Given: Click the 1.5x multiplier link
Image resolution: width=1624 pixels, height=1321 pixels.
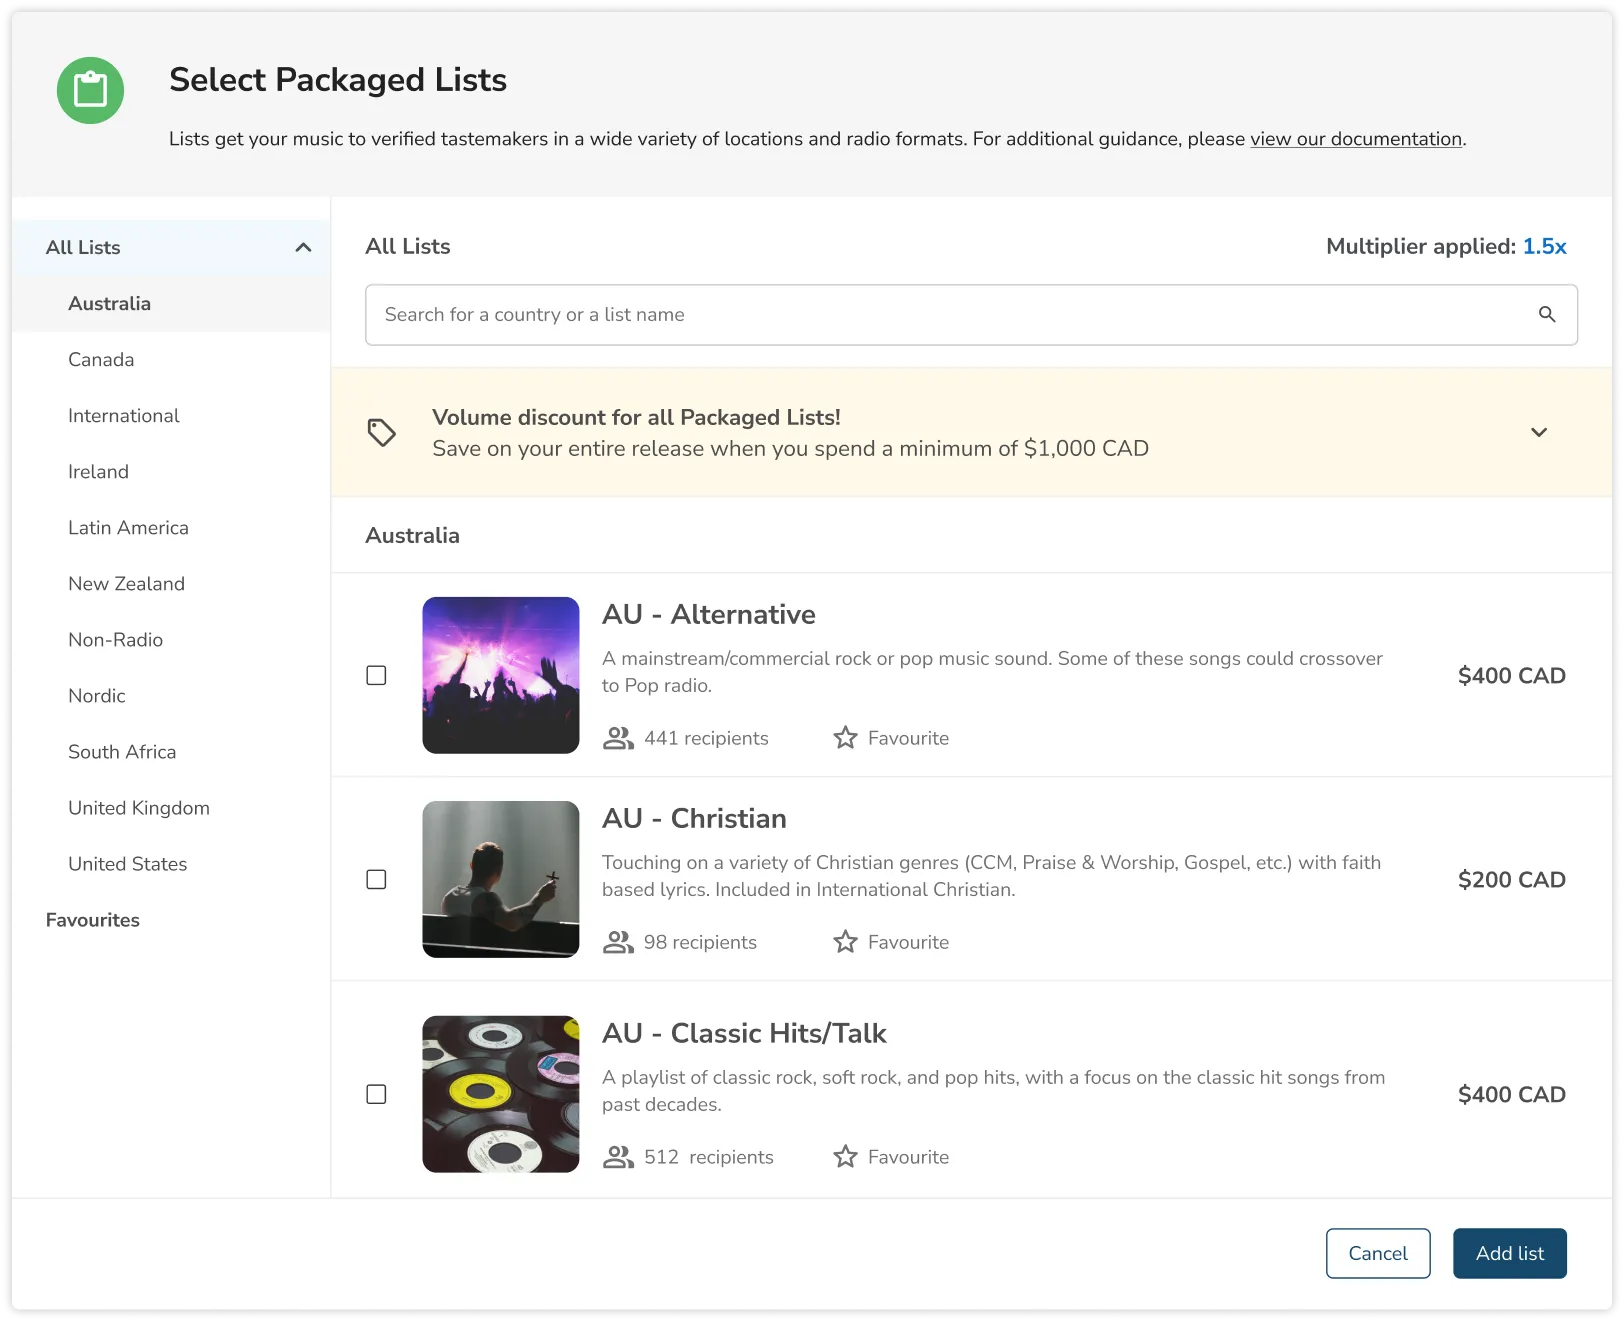Looking at the screenshot, I should point(1545,246).
